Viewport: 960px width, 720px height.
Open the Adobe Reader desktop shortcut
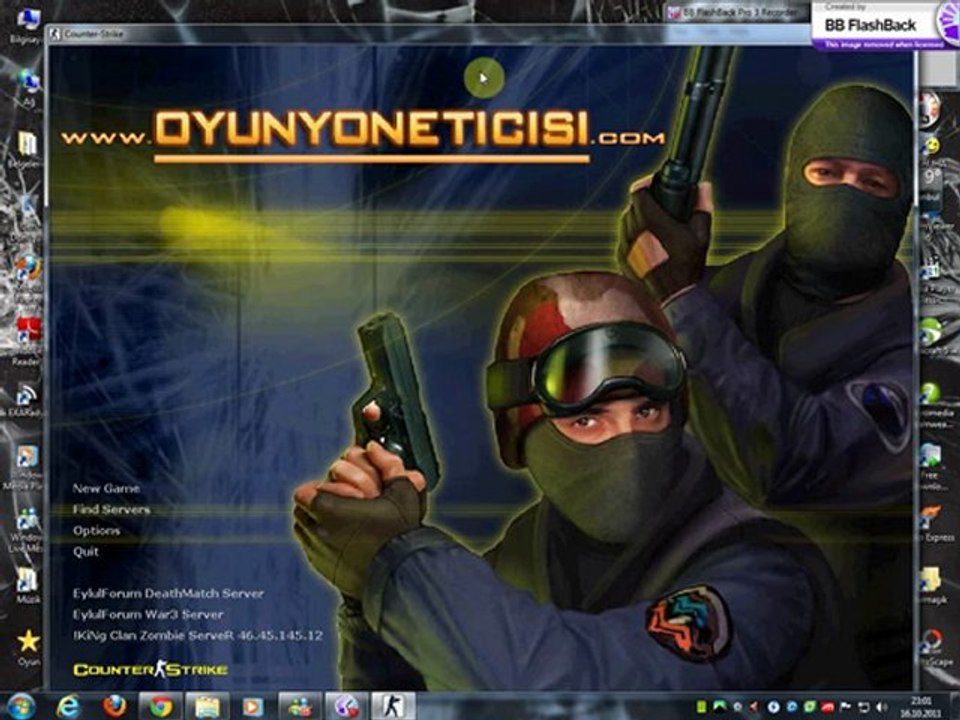click(x=27, y=340)
